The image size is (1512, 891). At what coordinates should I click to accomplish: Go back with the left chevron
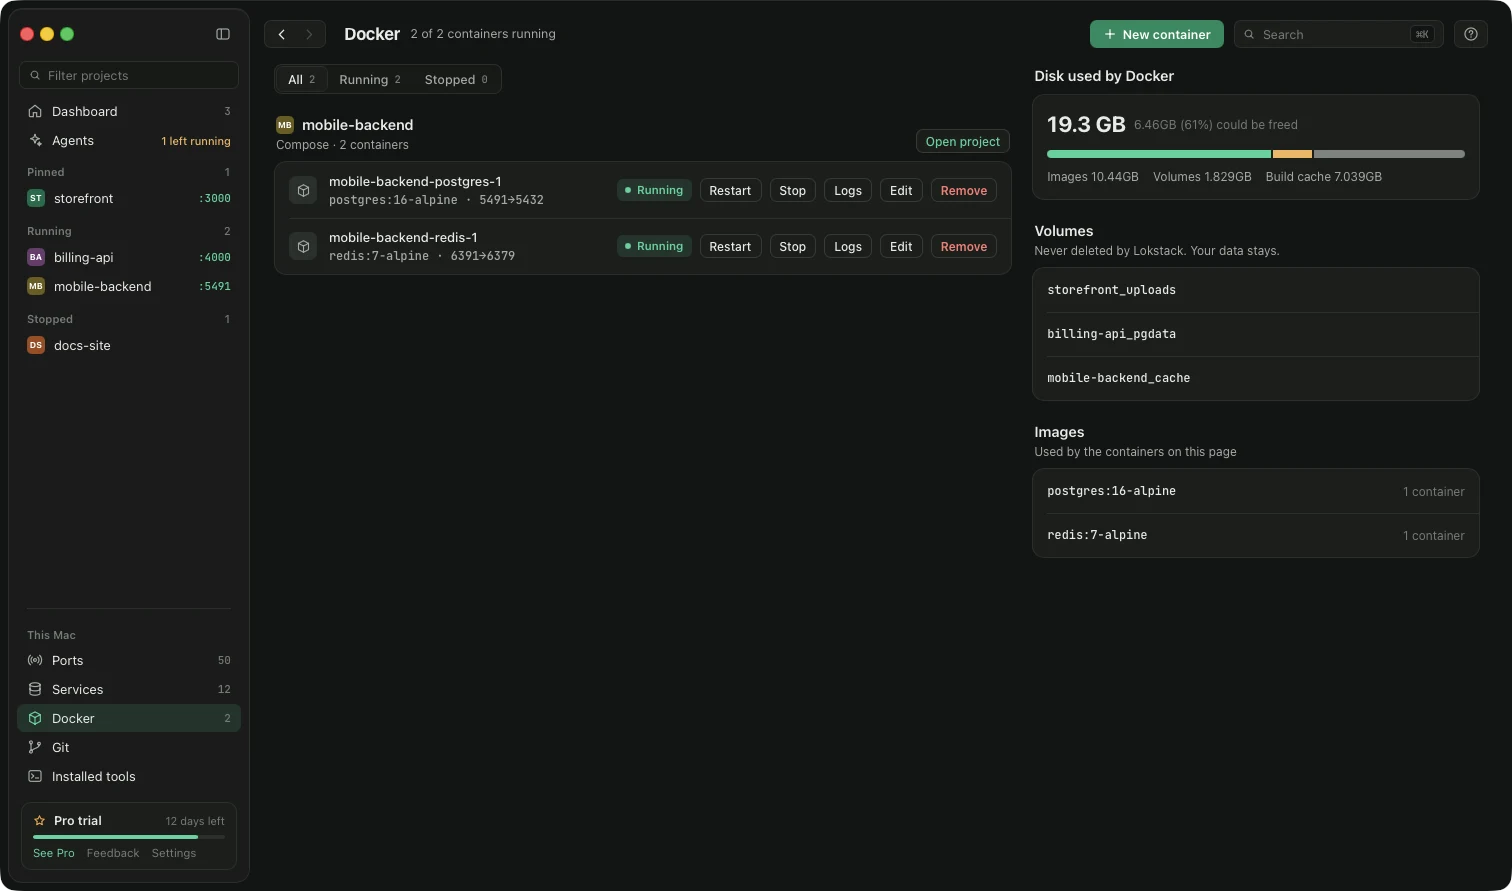pyautogui.click(x=282, y=34)
